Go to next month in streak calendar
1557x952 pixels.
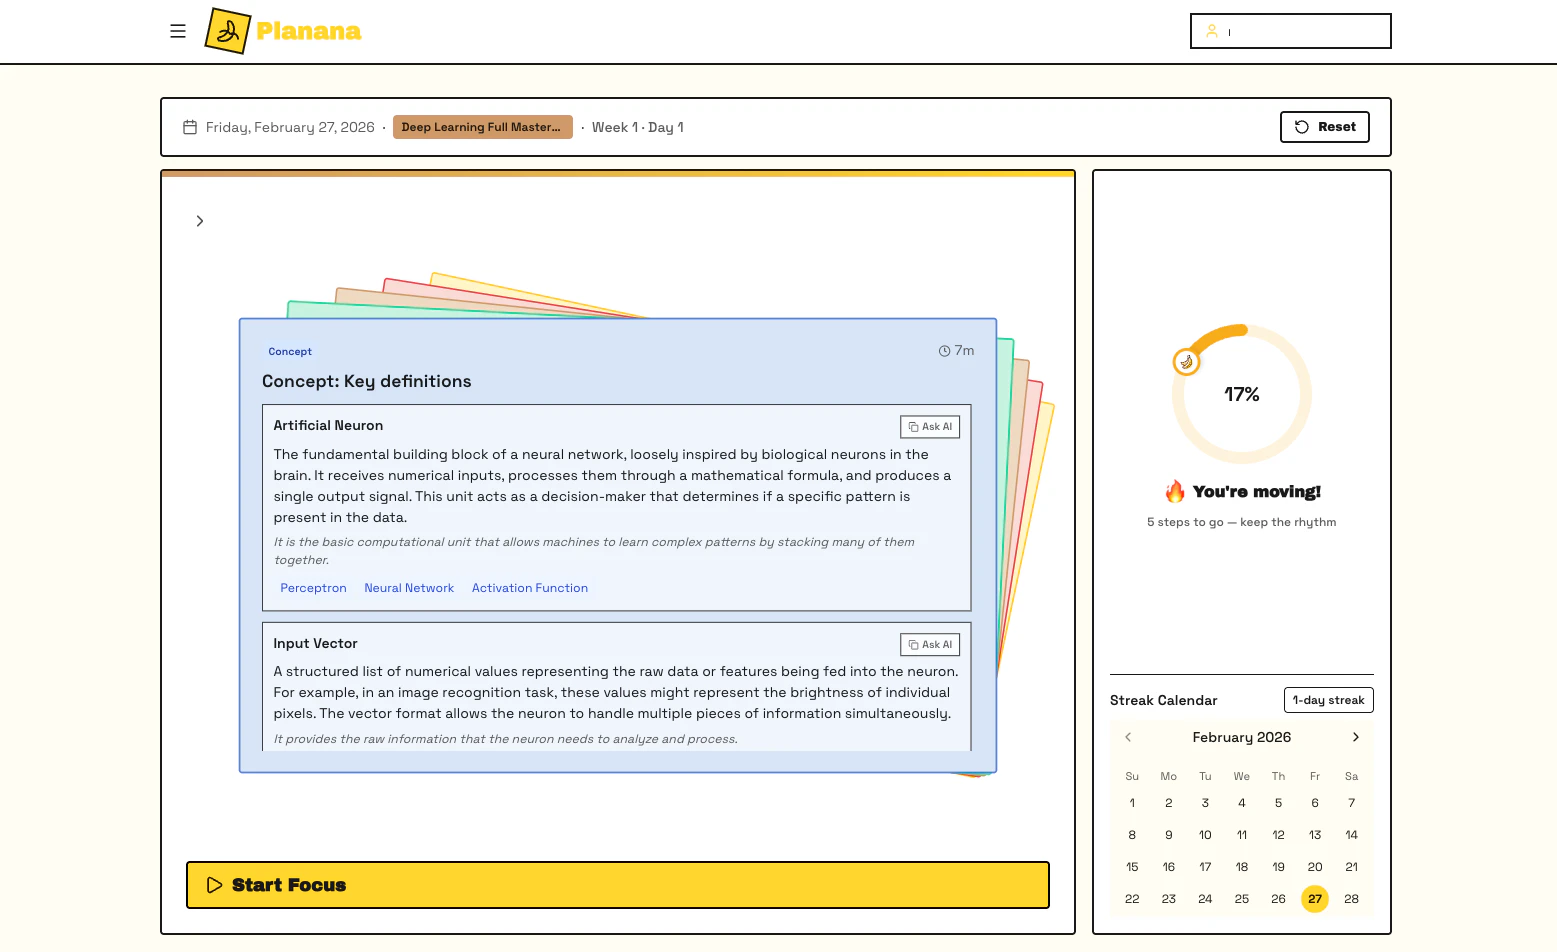[x=1356, y=737]
